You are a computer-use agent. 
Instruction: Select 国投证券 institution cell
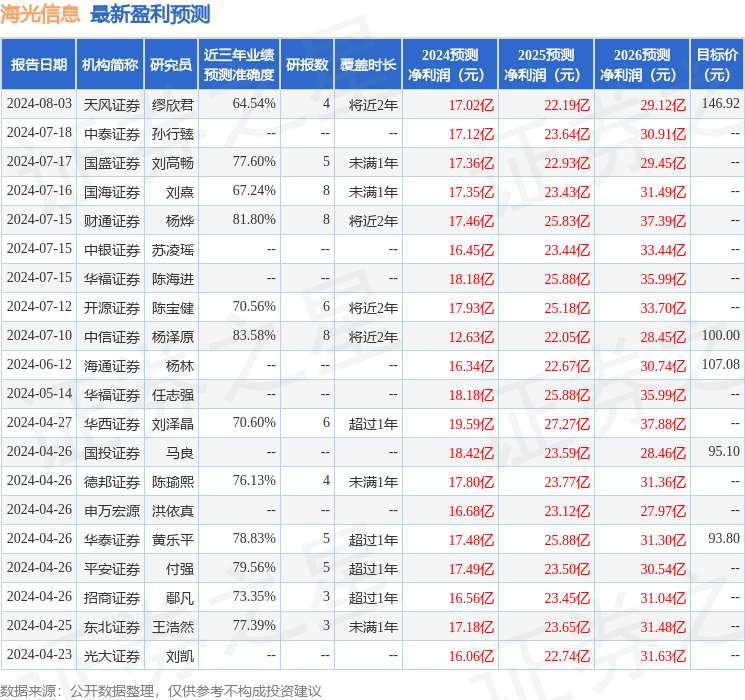tap(112, 453)
